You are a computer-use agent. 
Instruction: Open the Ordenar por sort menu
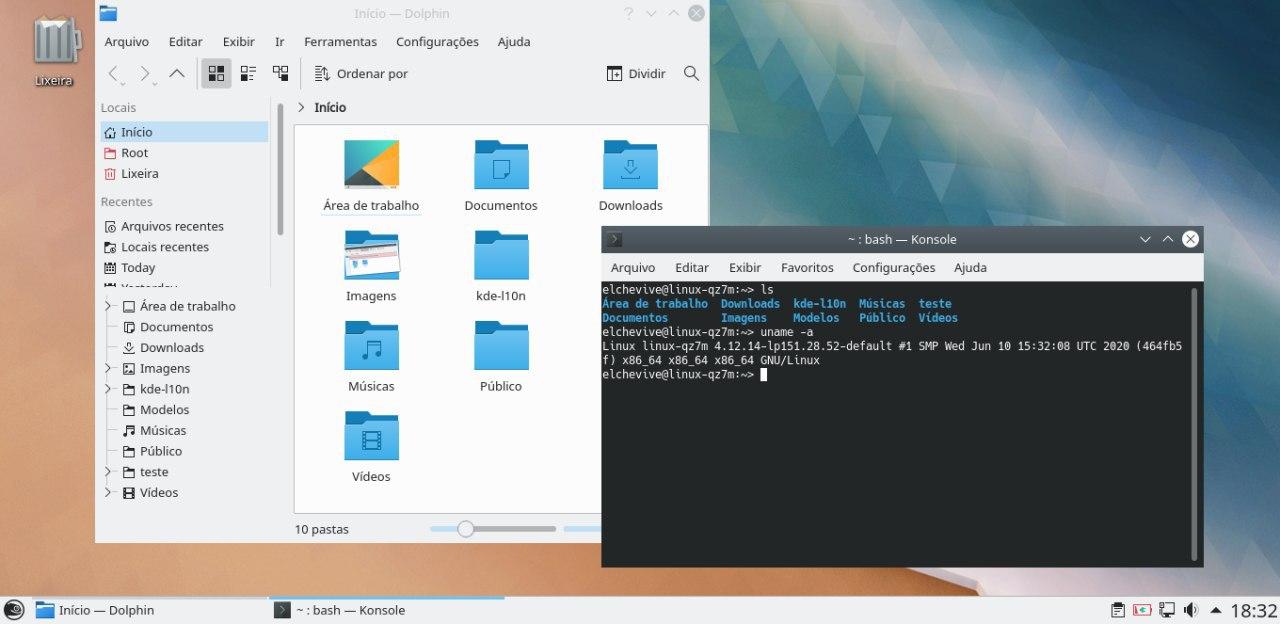point(361,74)
